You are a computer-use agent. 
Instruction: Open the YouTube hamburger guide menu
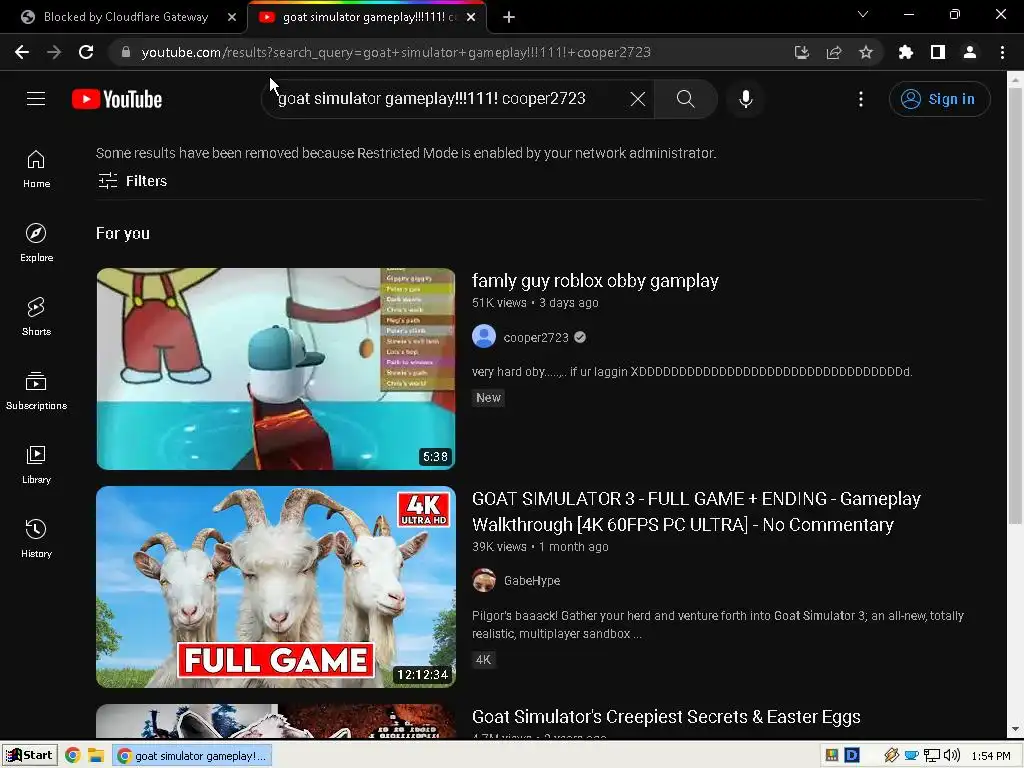36,99
